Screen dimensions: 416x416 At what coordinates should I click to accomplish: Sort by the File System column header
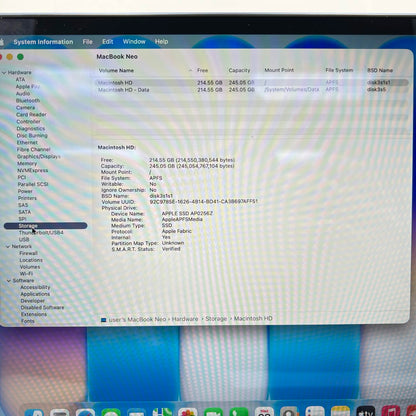(x=339, y=70)
